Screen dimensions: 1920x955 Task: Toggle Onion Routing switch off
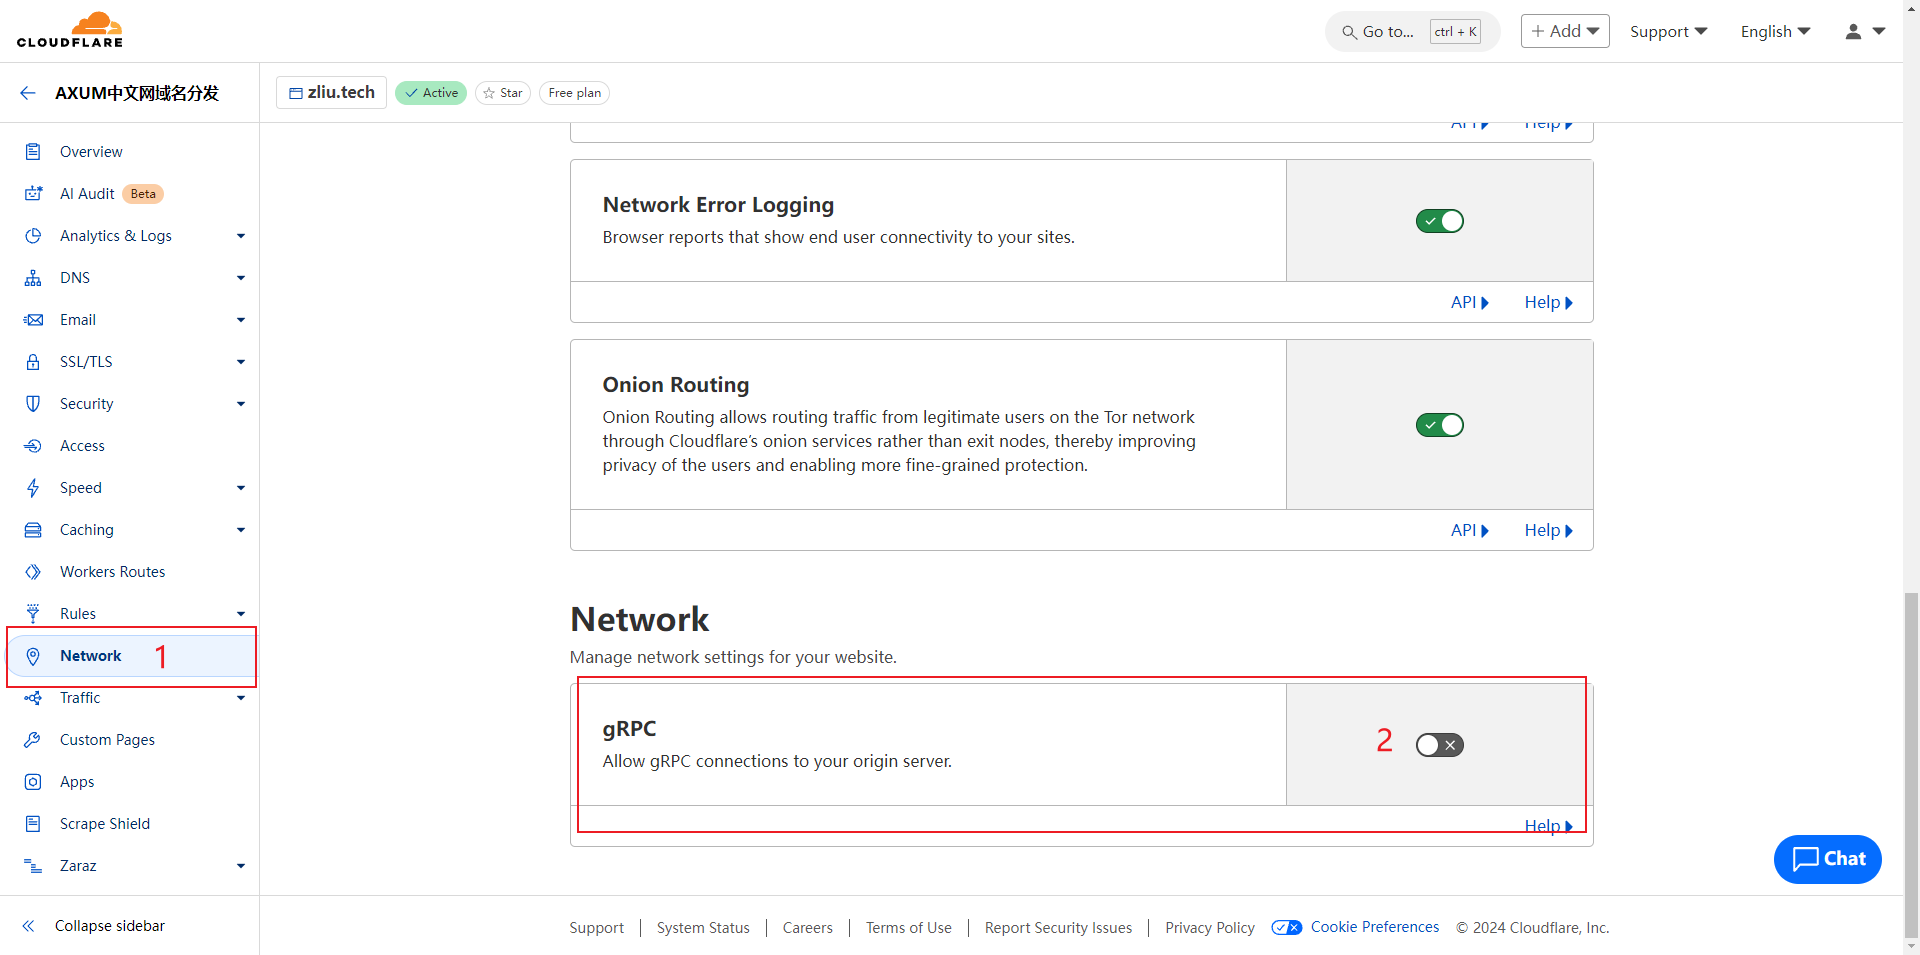[x=1439, y=425]
